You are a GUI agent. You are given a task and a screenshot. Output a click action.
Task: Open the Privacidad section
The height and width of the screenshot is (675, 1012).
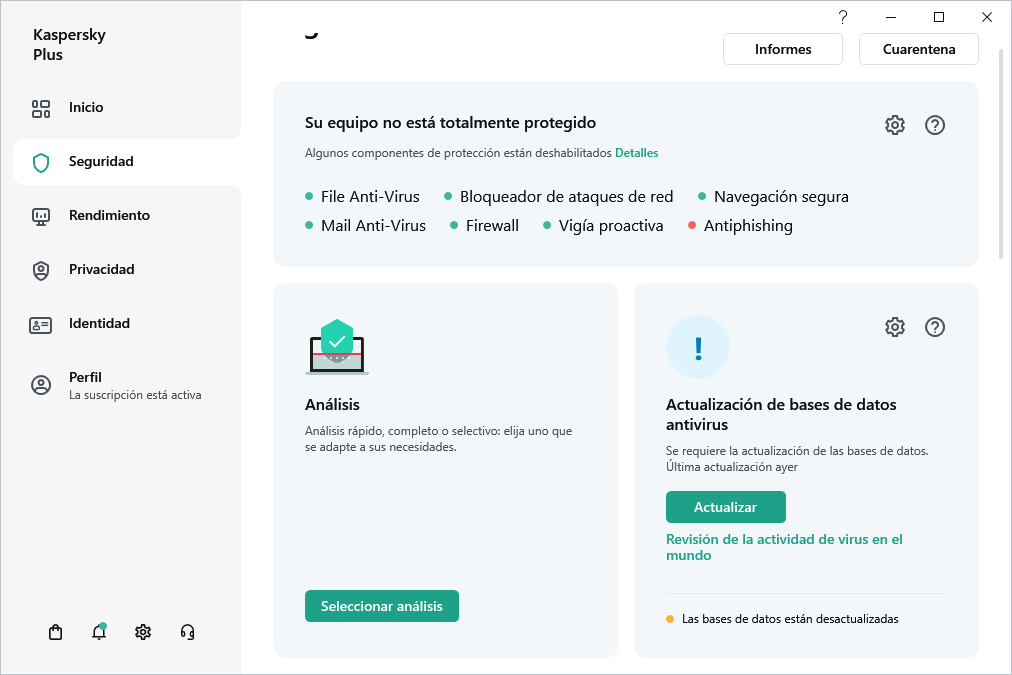point(101,270)
